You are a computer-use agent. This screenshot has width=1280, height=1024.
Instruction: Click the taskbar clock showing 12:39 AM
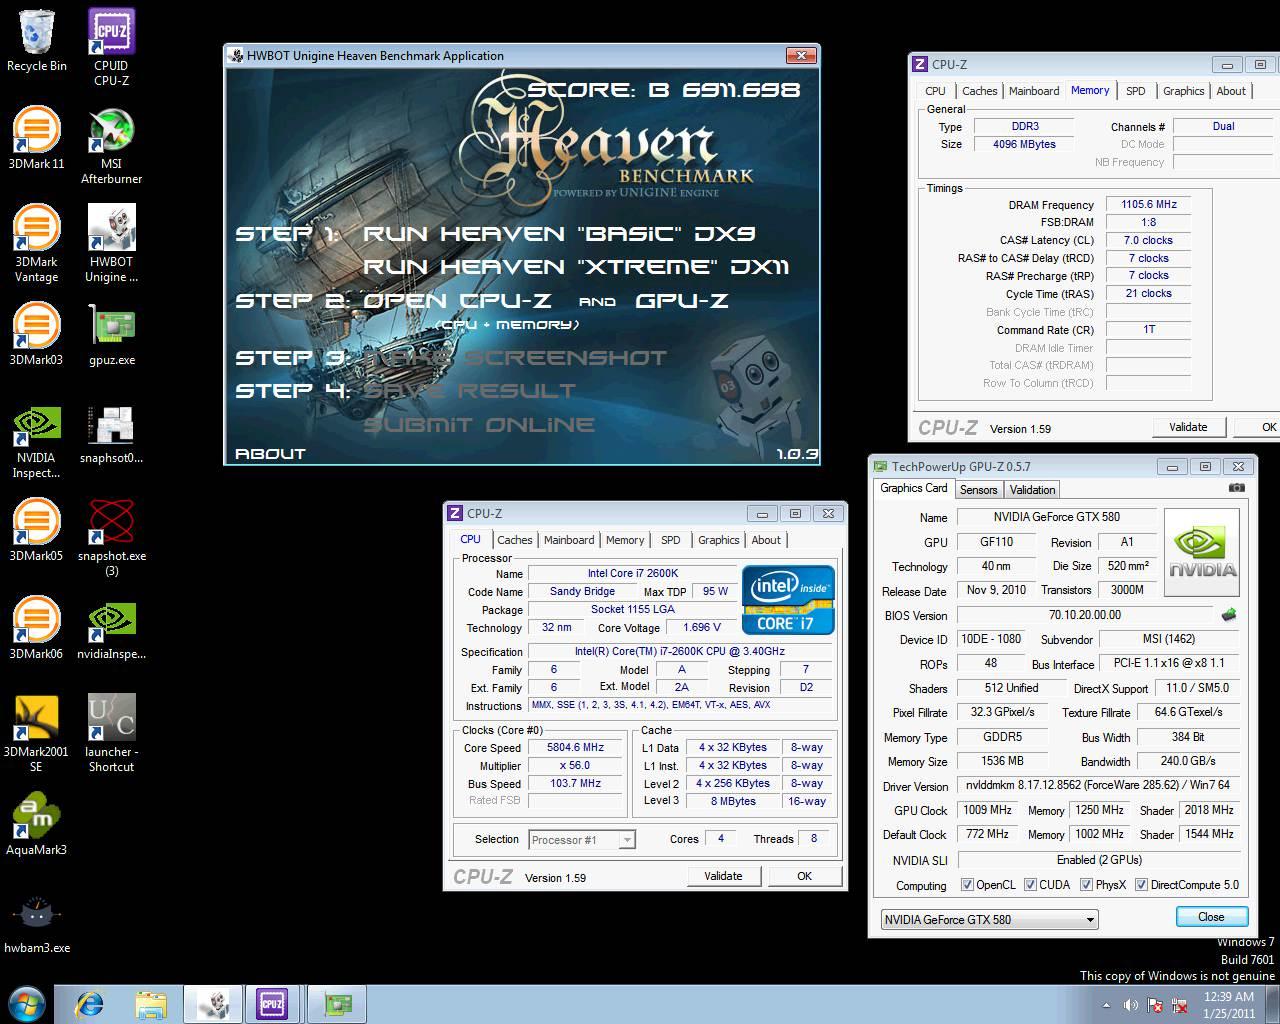(1229, 1005)
